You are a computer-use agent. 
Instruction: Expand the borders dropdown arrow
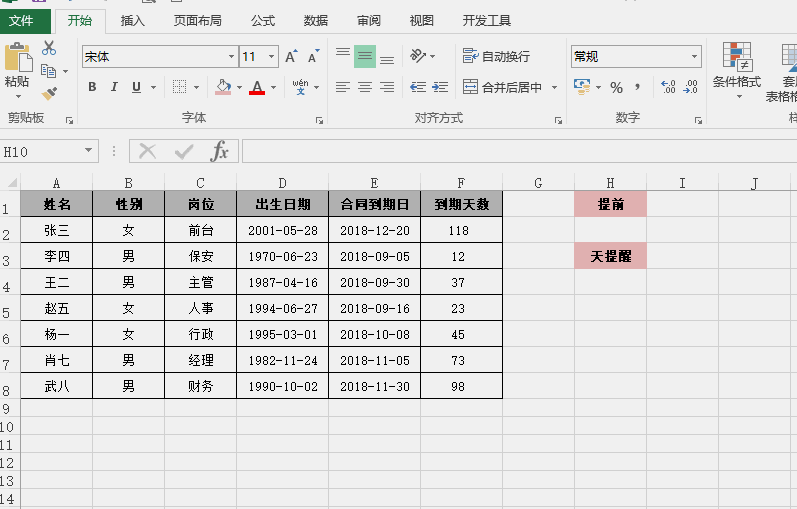(x=196, y=87)
